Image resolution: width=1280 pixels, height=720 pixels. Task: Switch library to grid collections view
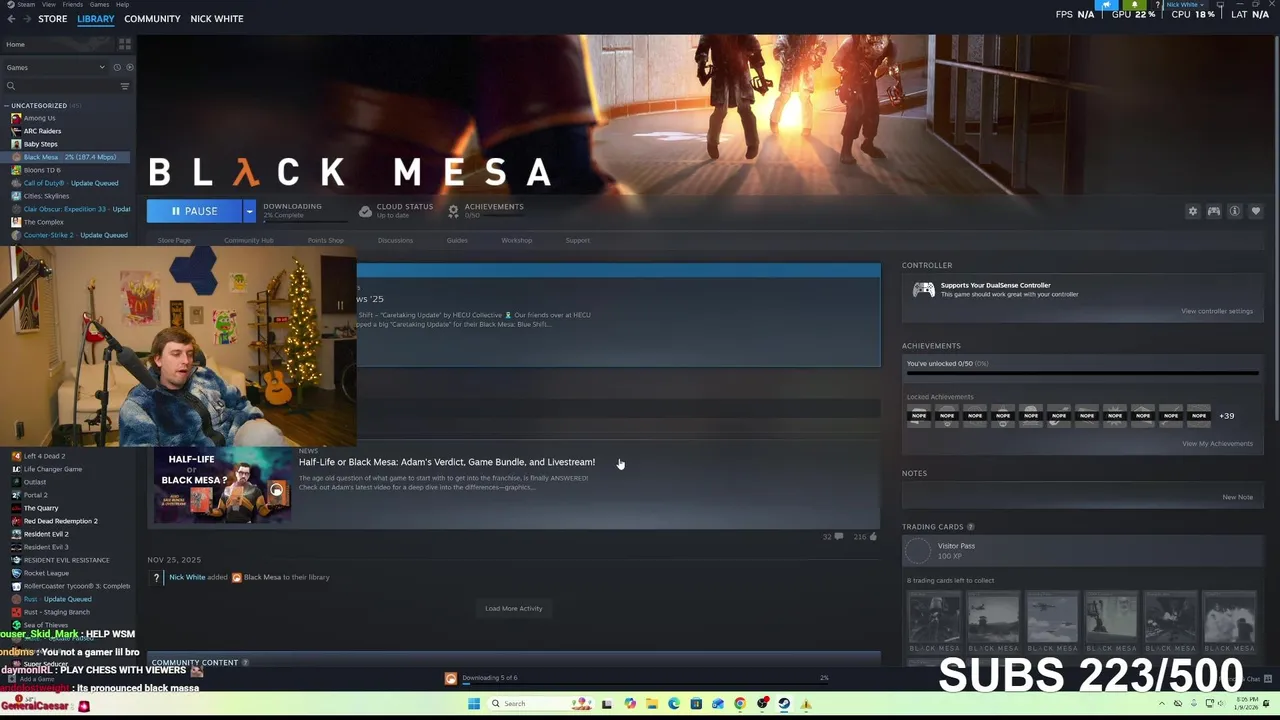pos(125,44)
